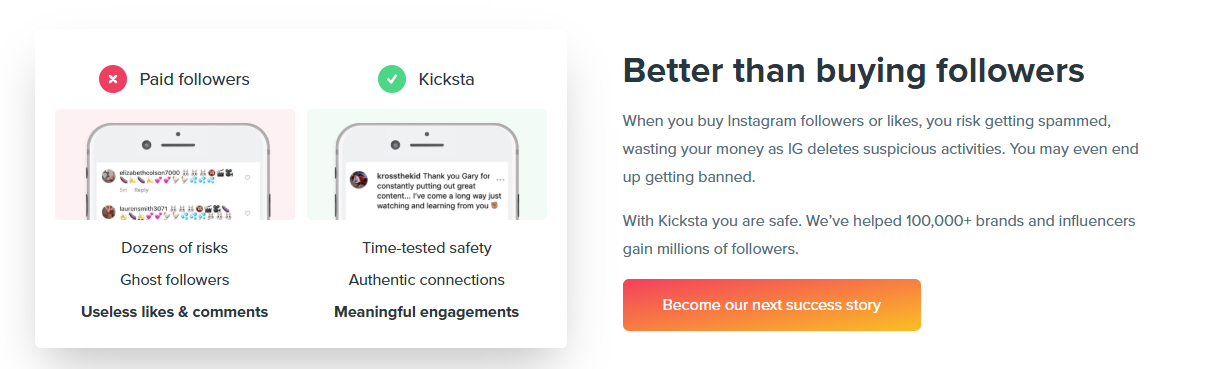Click the Kicksta column label
The image size is (1208, 369).
(446, 79)
